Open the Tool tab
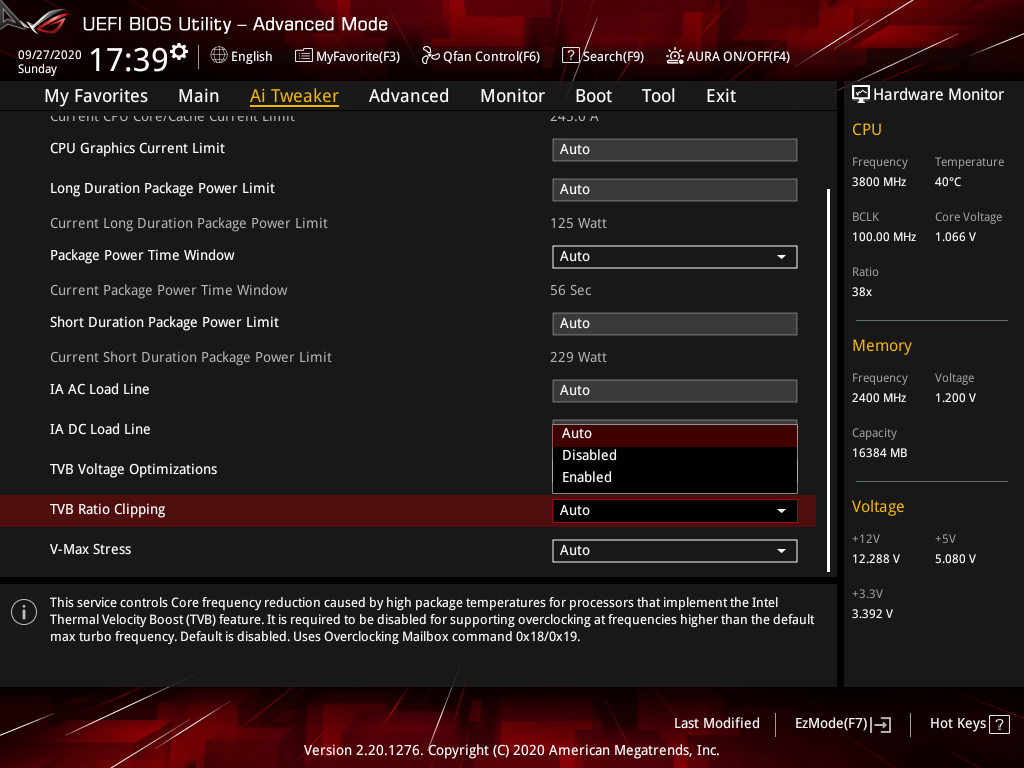 point(658,96)
